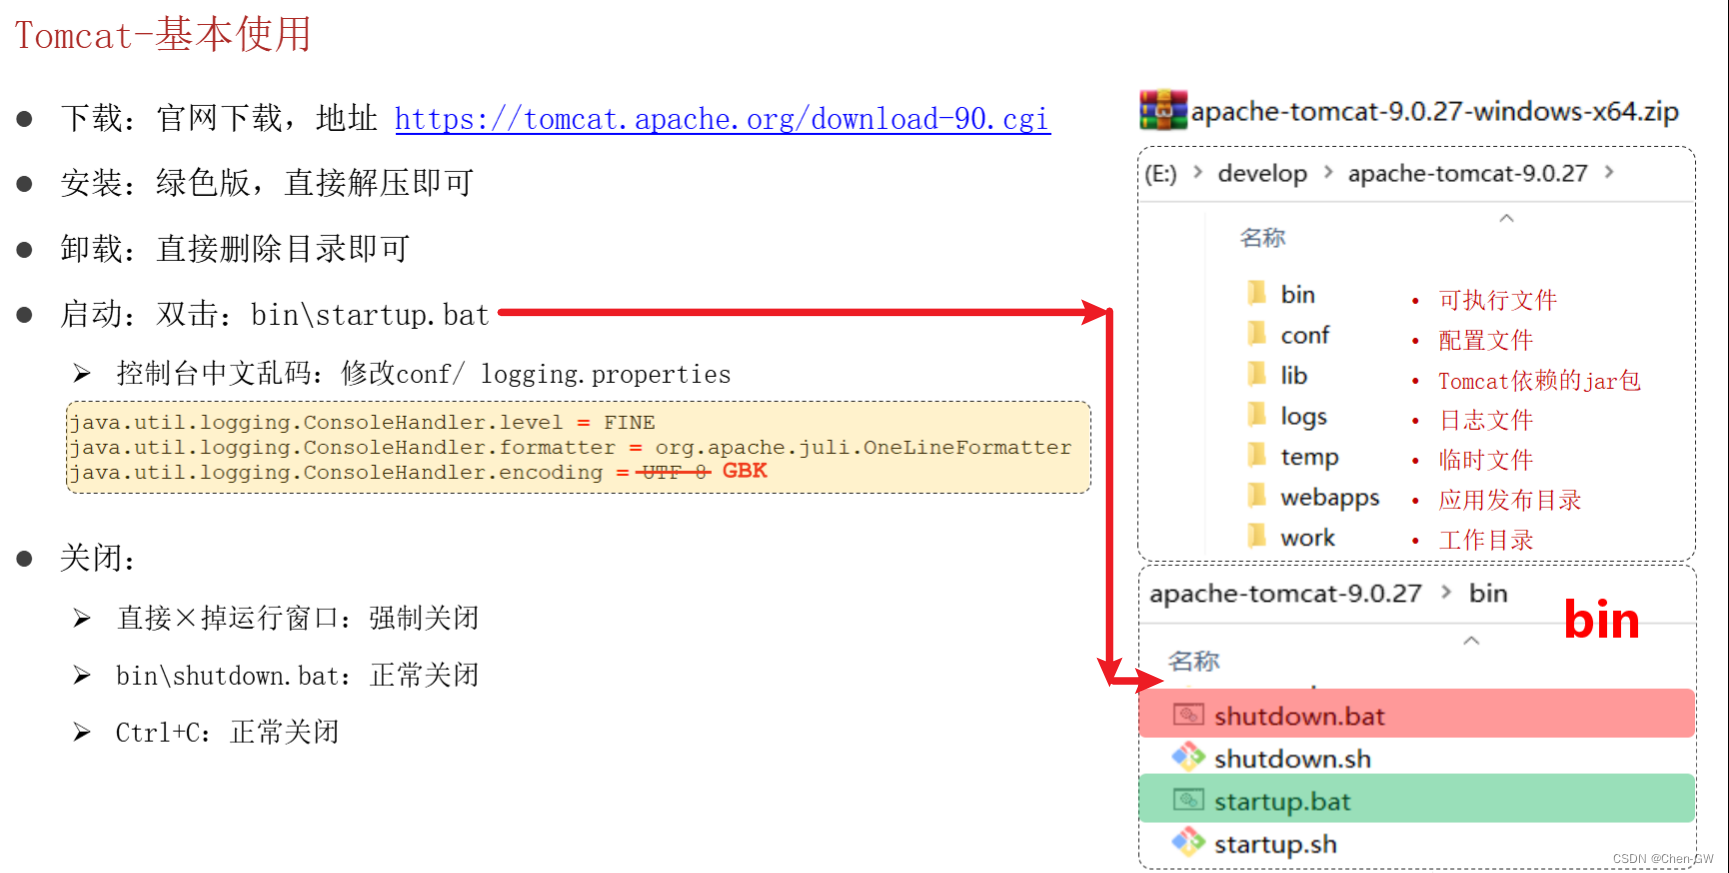Viewport: 1729px width, 873px height.
Task: Click apache-tomcat-9.0.27 in the lower bin breadcrumb
Action: (x=1285, y=593)
